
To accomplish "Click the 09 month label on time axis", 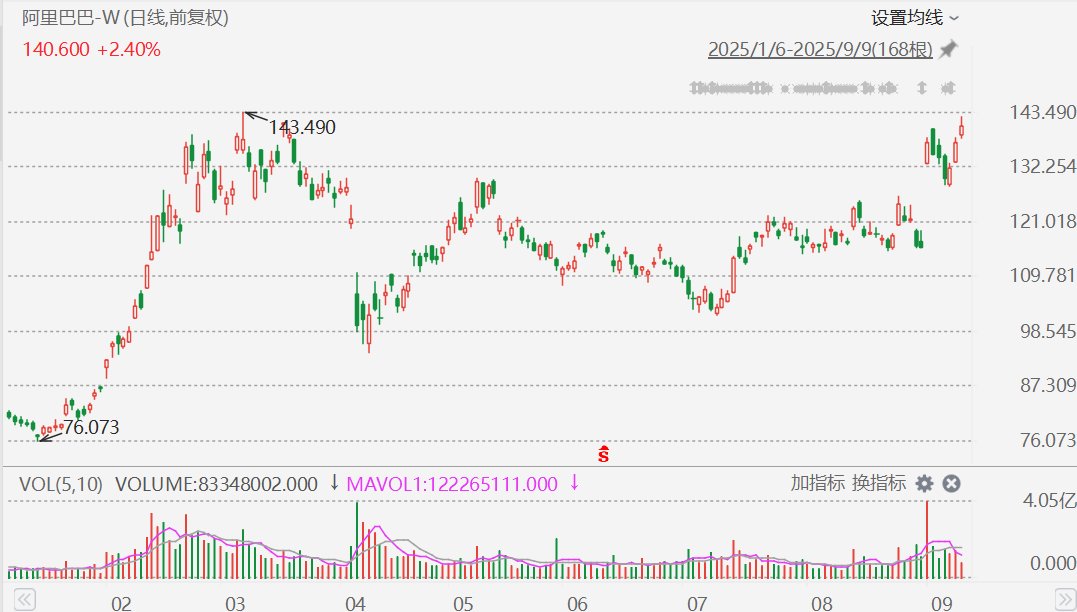I will pos(941,603).
